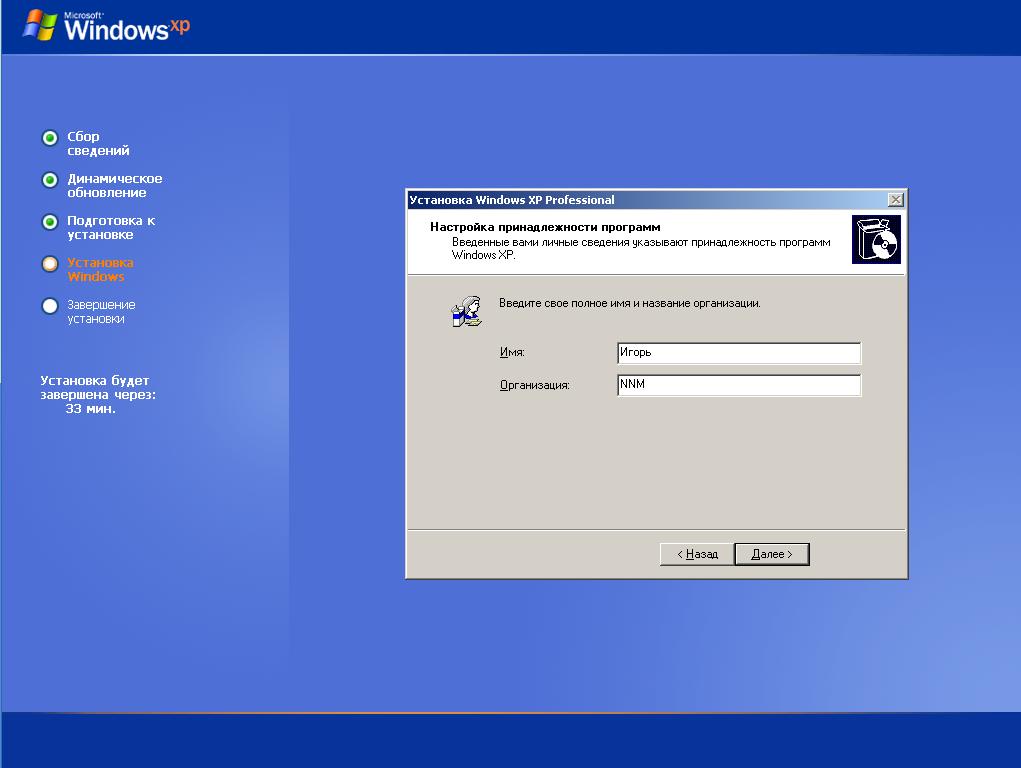1021x768 pixels.
Task: Close the Установка Windows XP Professional dialog
Action: [895, 200]
